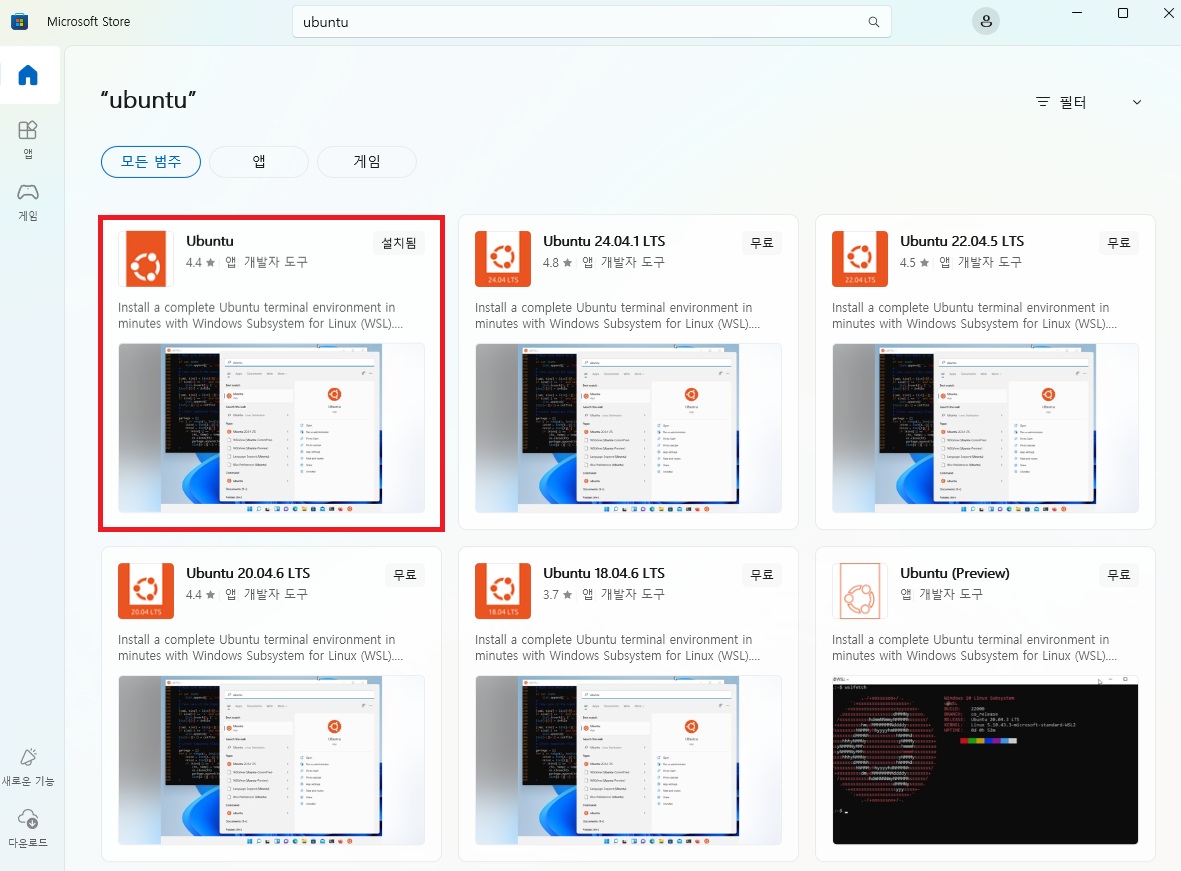Select the 게임 filter tab
The width and height of the screenshot is (1181, 871).
pos(367,162)
